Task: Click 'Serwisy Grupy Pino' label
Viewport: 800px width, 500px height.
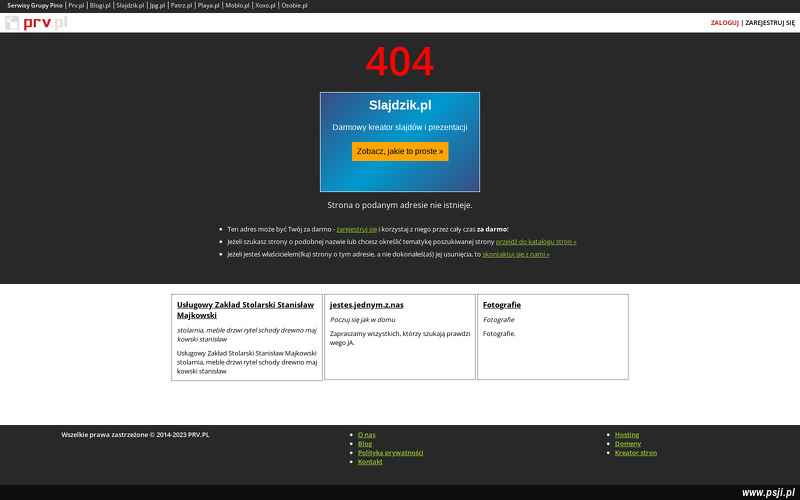Action: 35,6
